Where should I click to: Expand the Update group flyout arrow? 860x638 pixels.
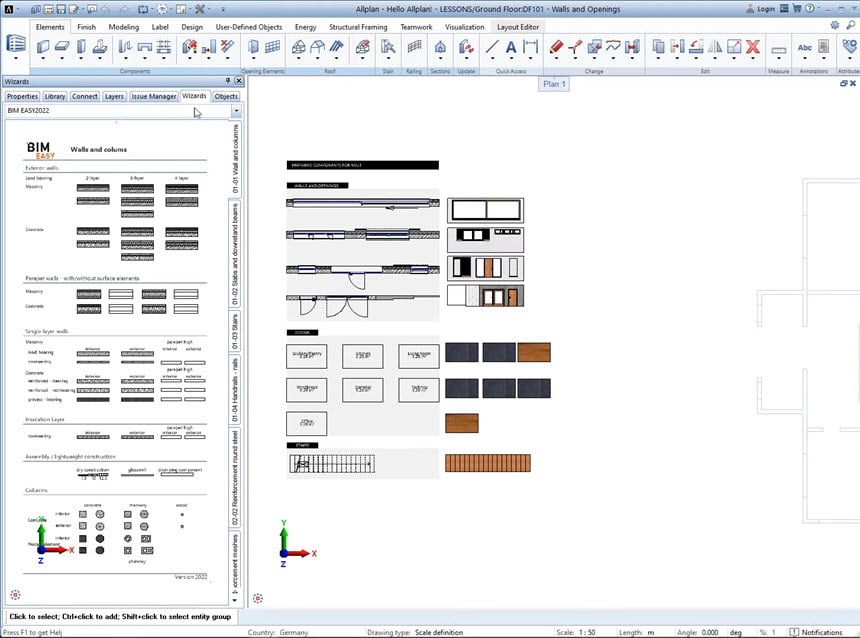[466, 58]
